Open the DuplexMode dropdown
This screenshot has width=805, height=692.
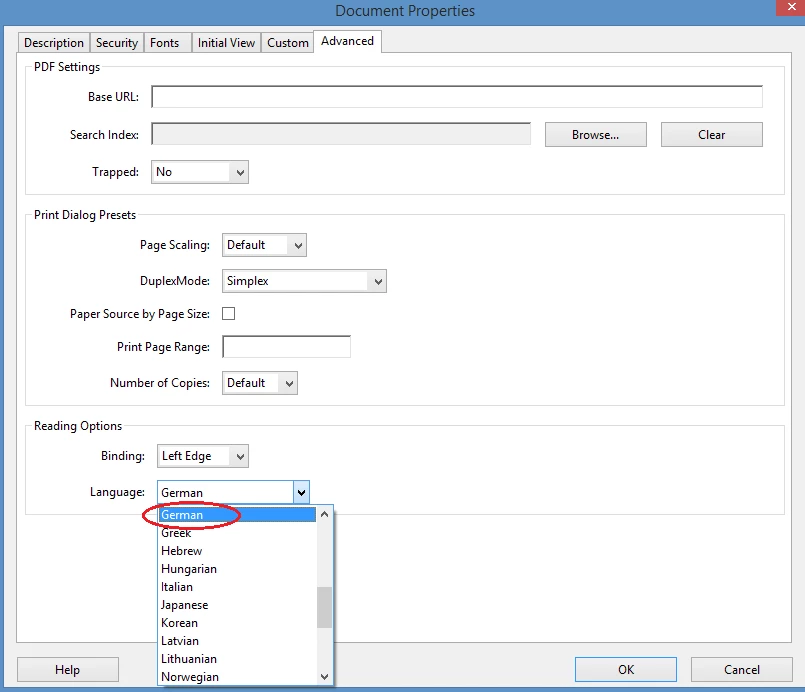pos(304,281)
